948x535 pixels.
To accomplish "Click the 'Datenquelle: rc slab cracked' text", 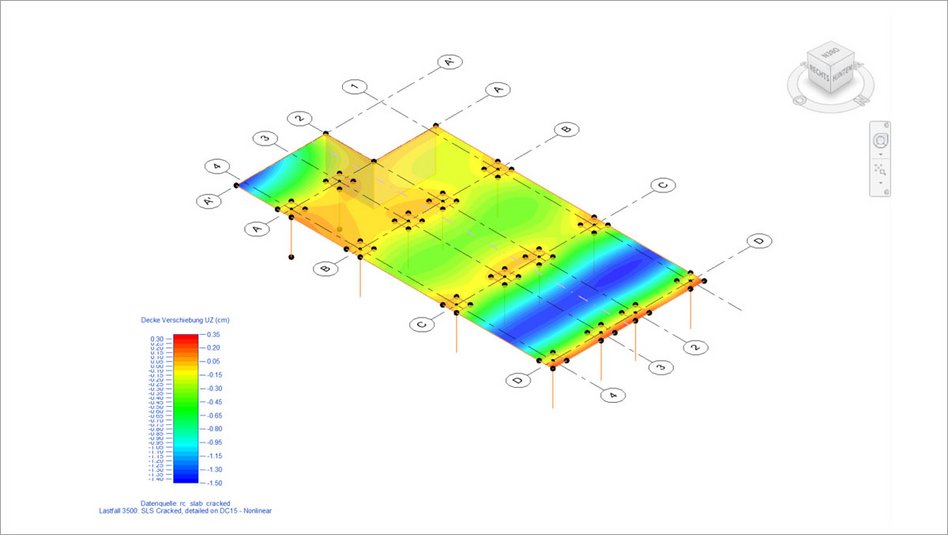I will [x=185, y=503].
